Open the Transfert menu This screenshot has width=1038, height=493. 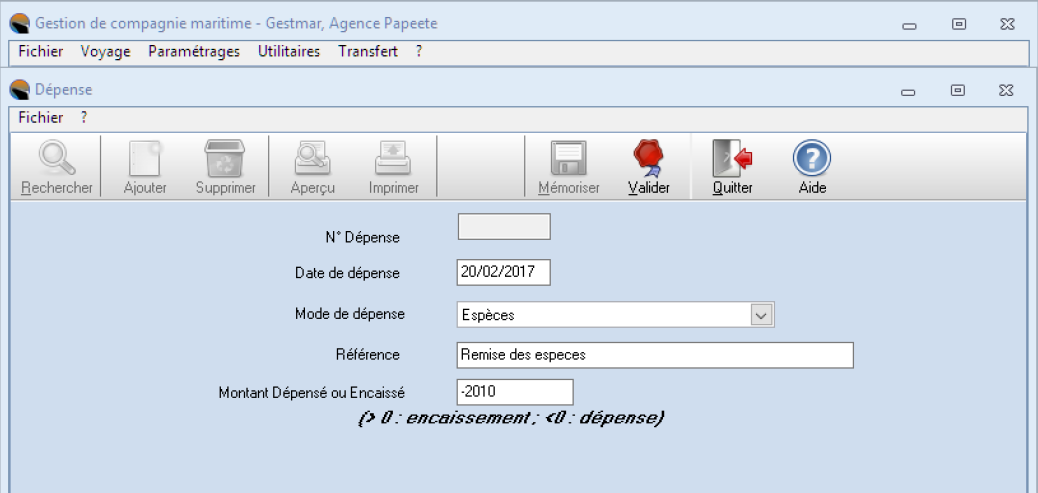tap(367, 52)
